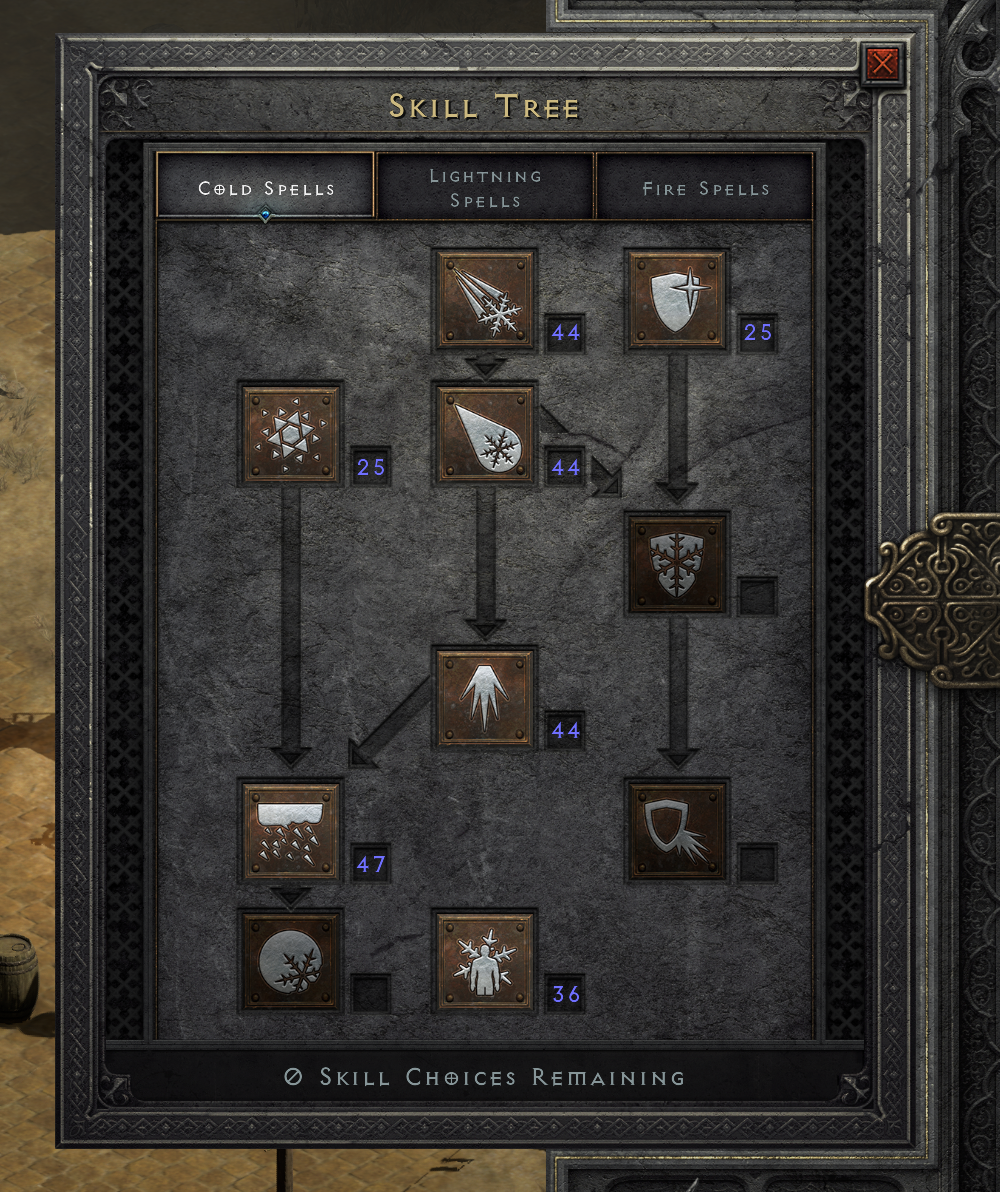Select the Ice Bolt skill icon

pyautogui.click(x=485, y=300)
